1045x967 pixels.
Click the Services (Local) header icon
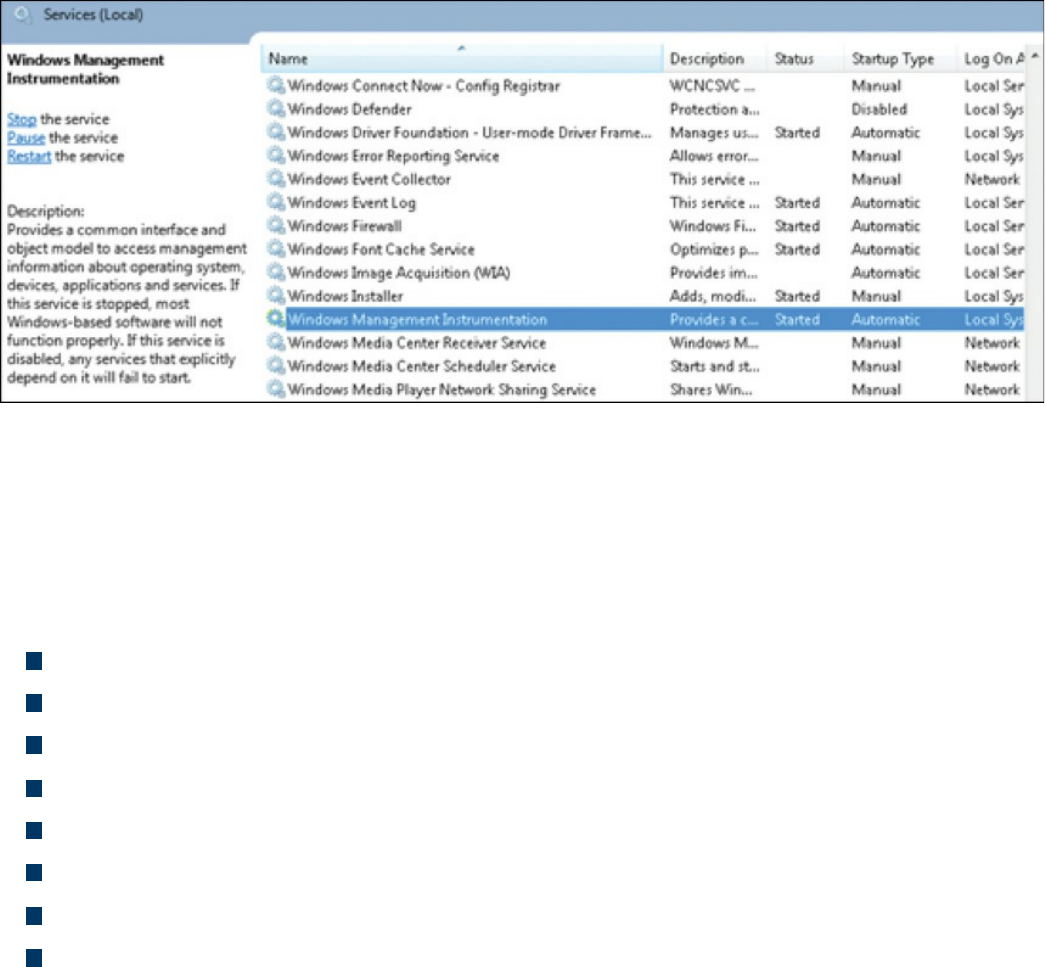(23, 15)
